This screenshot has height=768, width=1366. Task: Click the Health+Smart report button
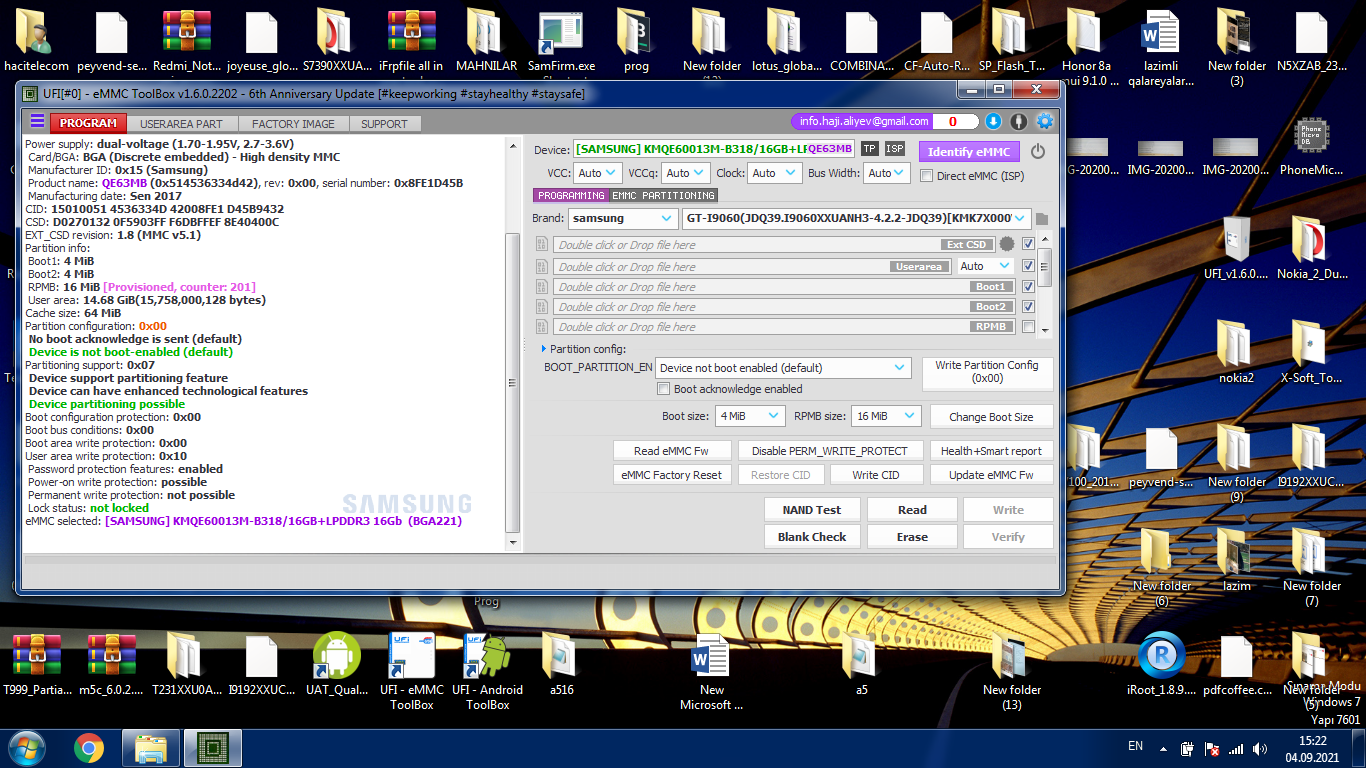991,451
